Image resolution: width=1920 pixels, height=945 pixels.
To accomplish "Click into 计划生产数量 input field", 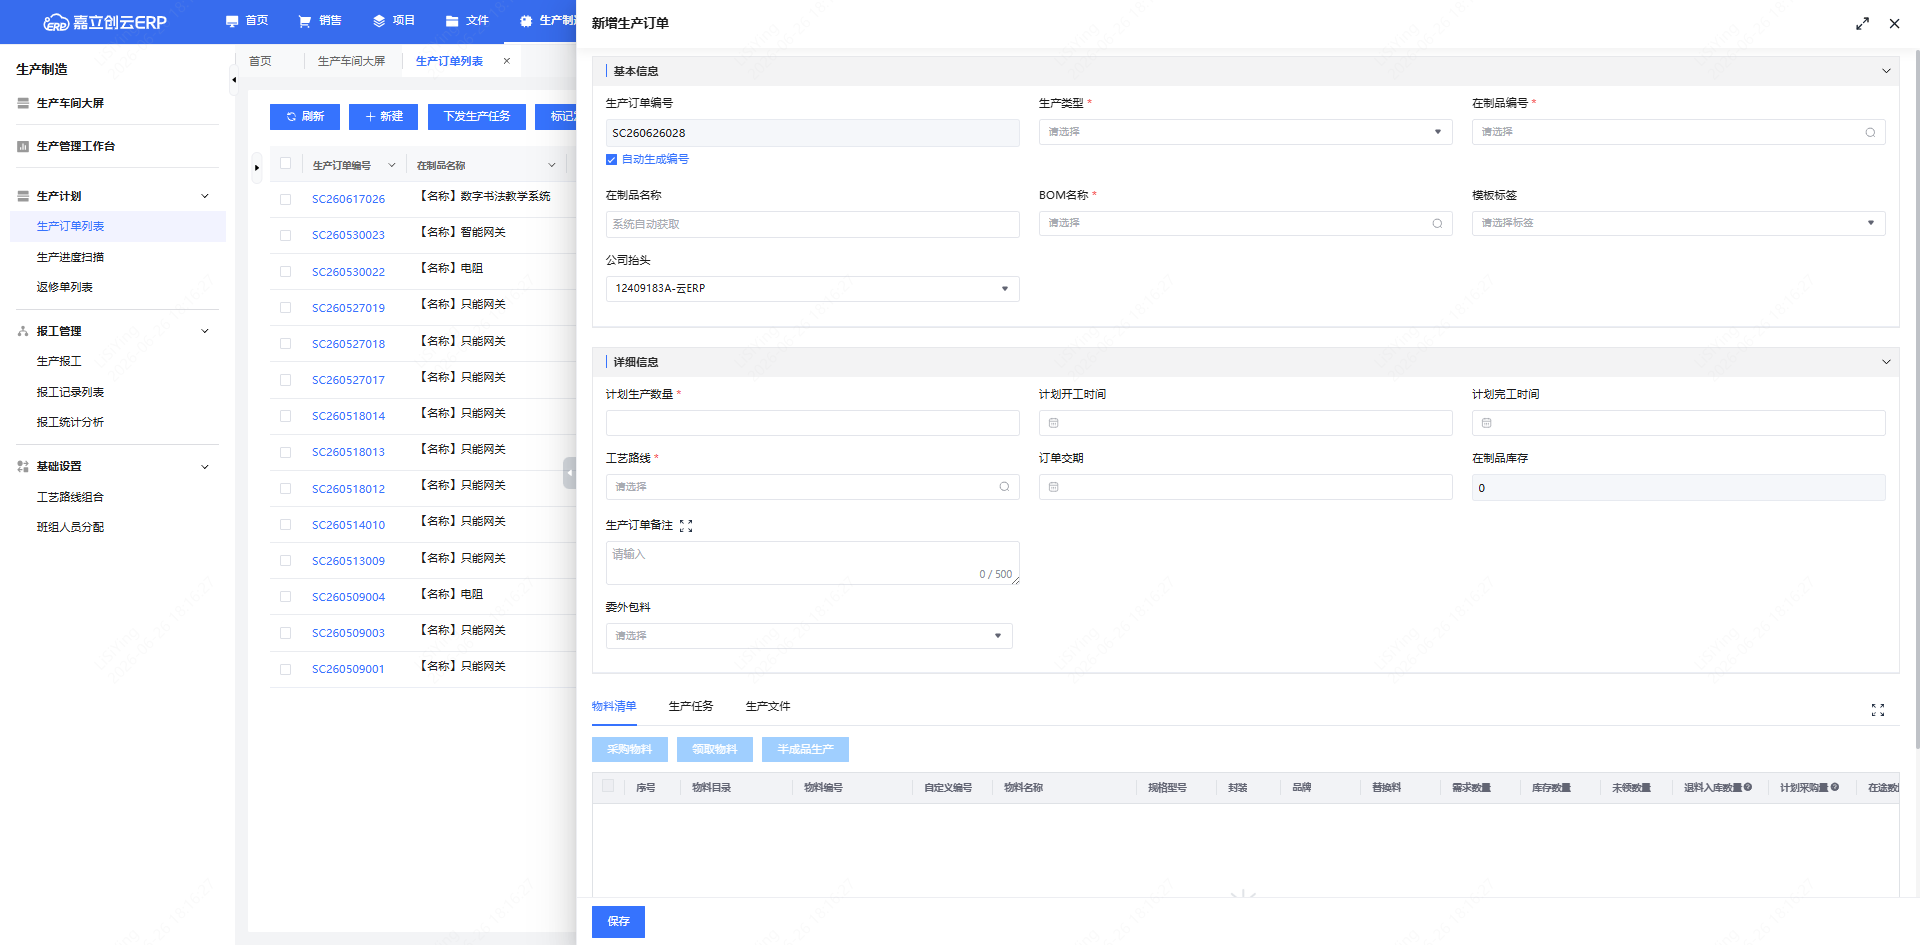I will (x=812, y=423).
